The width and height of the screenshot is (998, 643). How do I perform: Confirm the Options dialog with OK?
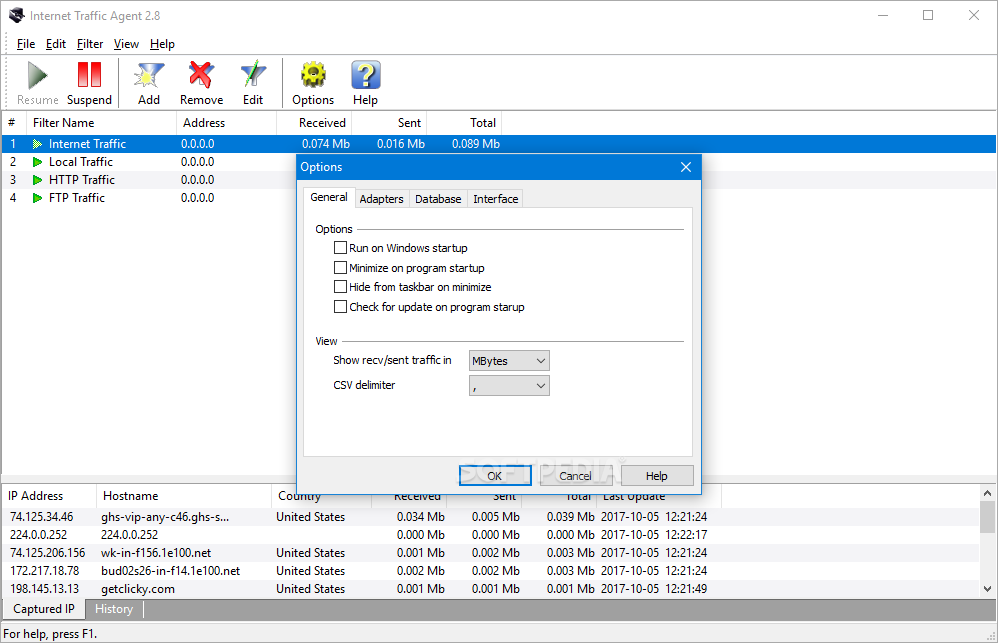pyautogui.click(x=495, y=476)
